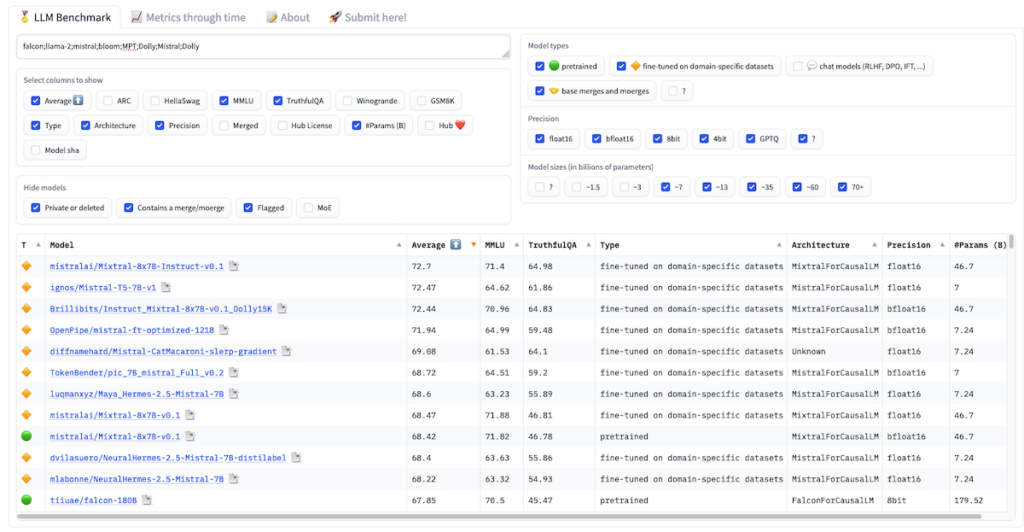Sort by the TruthfulQA column arrow
Viewport: 1024px width, 532px height.
coord(588,245)
